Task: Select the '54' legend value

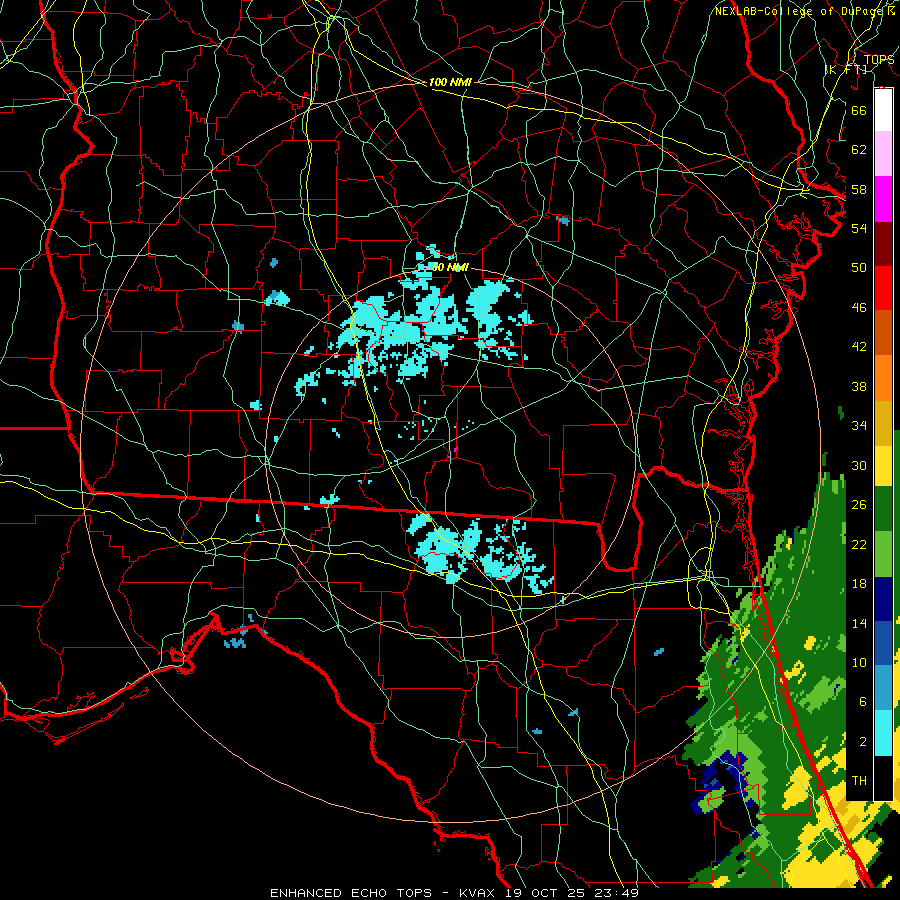Action: coord(859,228)
